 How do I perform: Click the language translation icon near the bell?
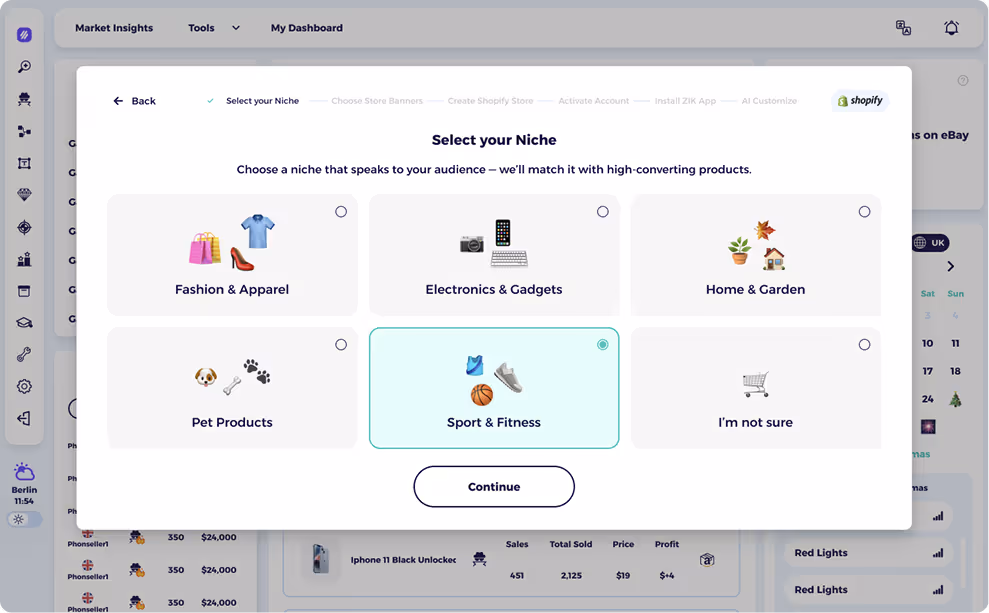point(903,28)
